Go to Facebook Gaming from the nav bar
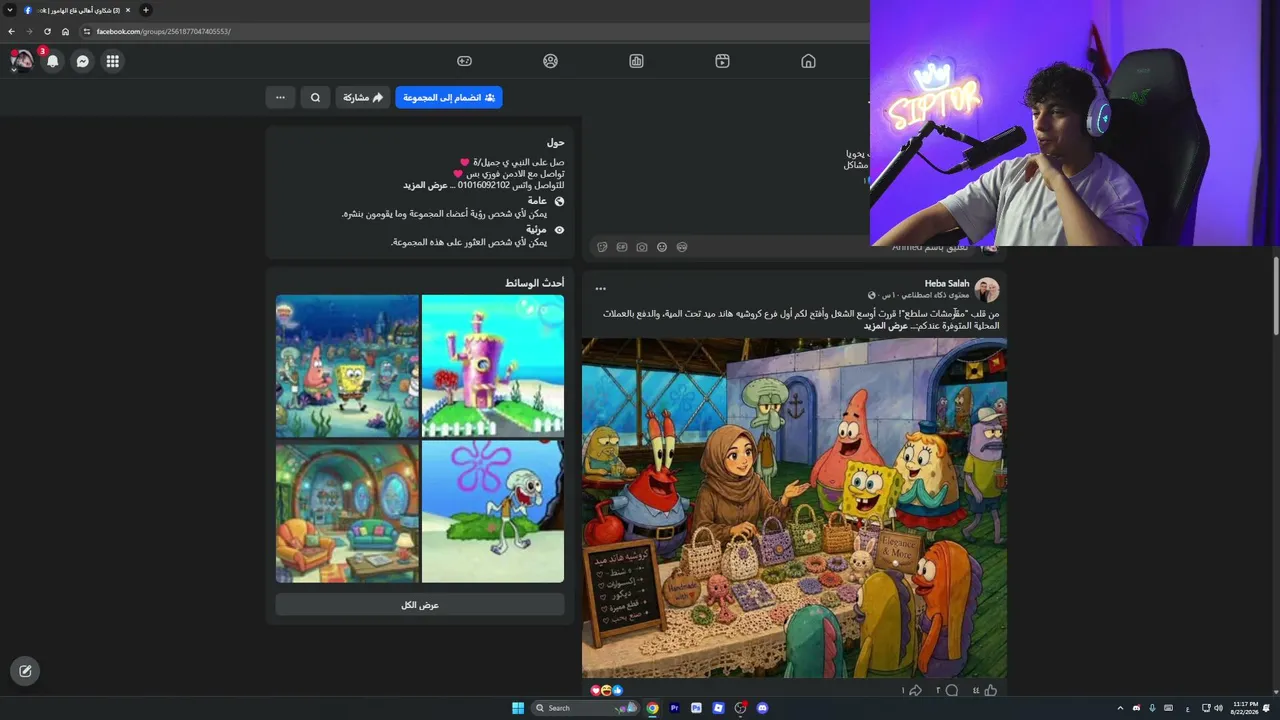The width and height of the screenshot is (1280, 720). (x=464, y=61)
